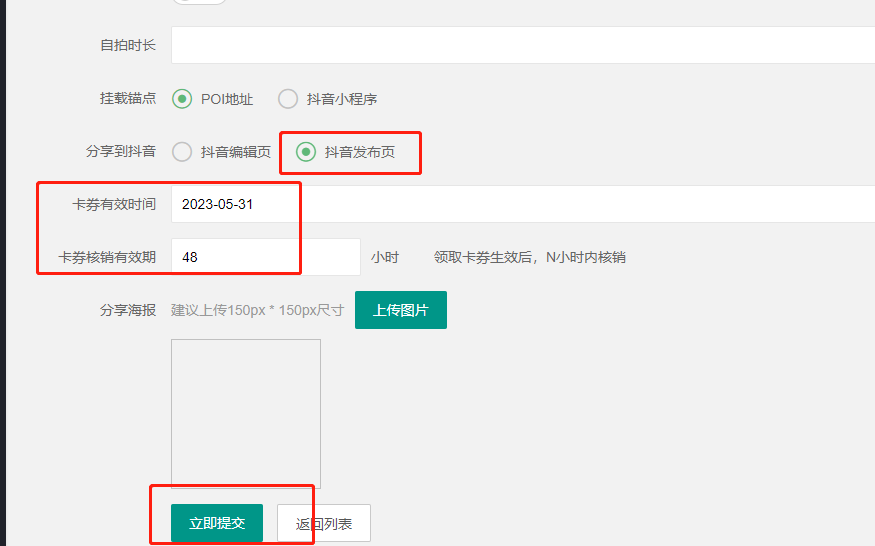Click the 卡券核销有效期 label
The image size is (875, 546).
107,257
